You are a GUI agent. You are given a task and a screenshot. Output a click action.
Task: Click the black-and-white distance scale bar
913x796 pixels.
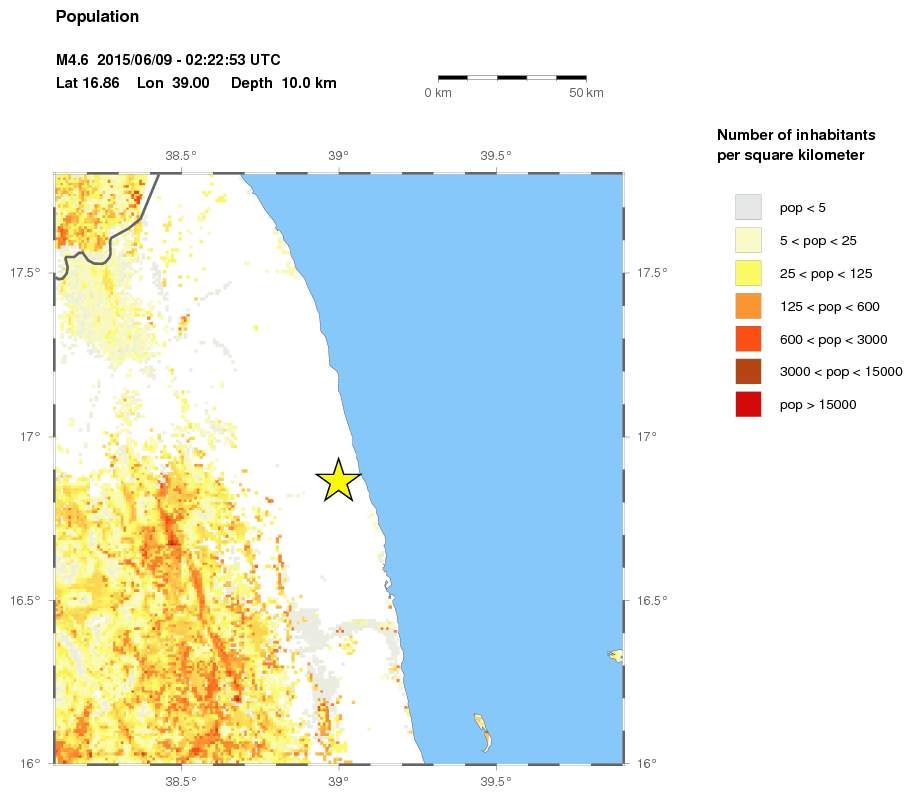pos(512,77)
